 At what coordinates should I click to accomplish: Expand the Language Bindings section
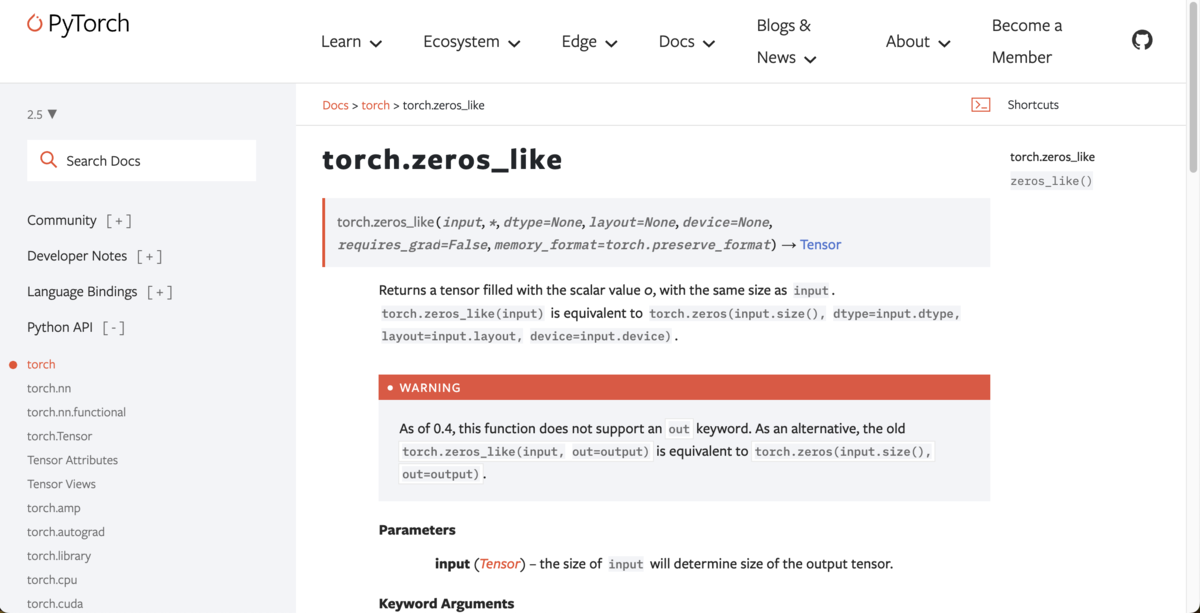click(x=160, y=291)
